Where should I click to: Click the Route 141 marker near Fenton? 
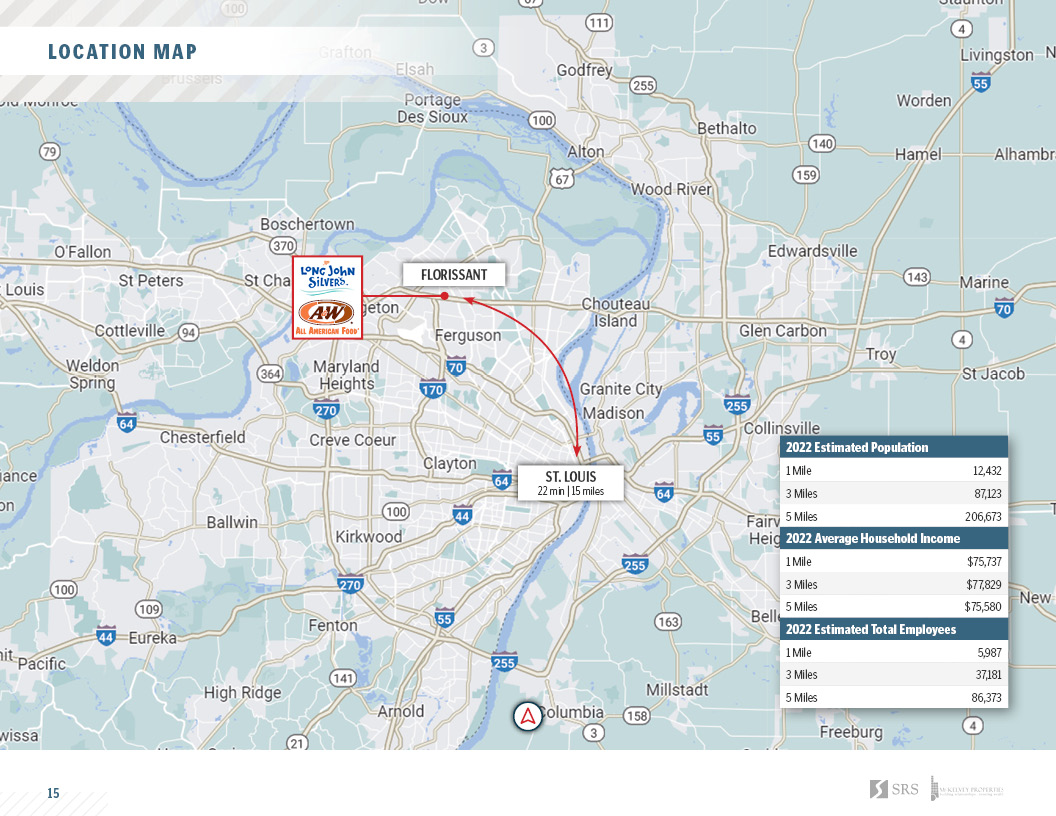[x=343, y=677]
